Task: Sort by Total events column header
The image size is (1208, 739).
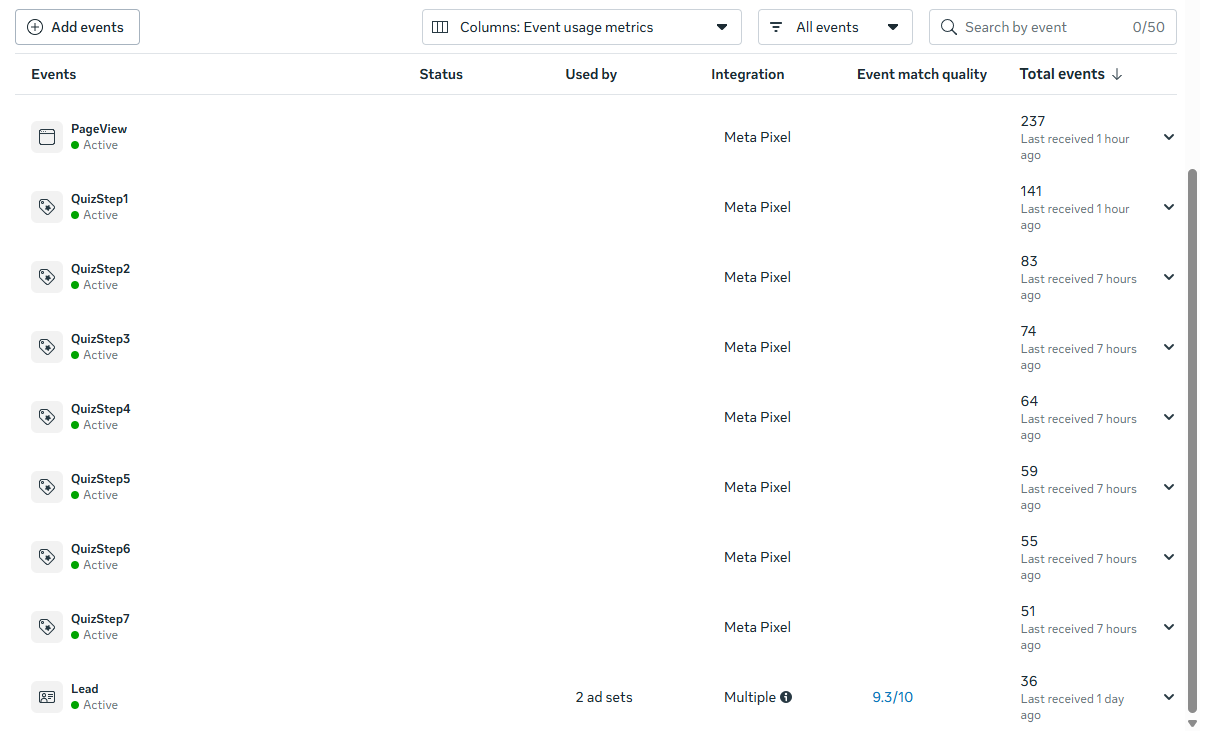Action: pyautogui.click(x=1062, y=74)
